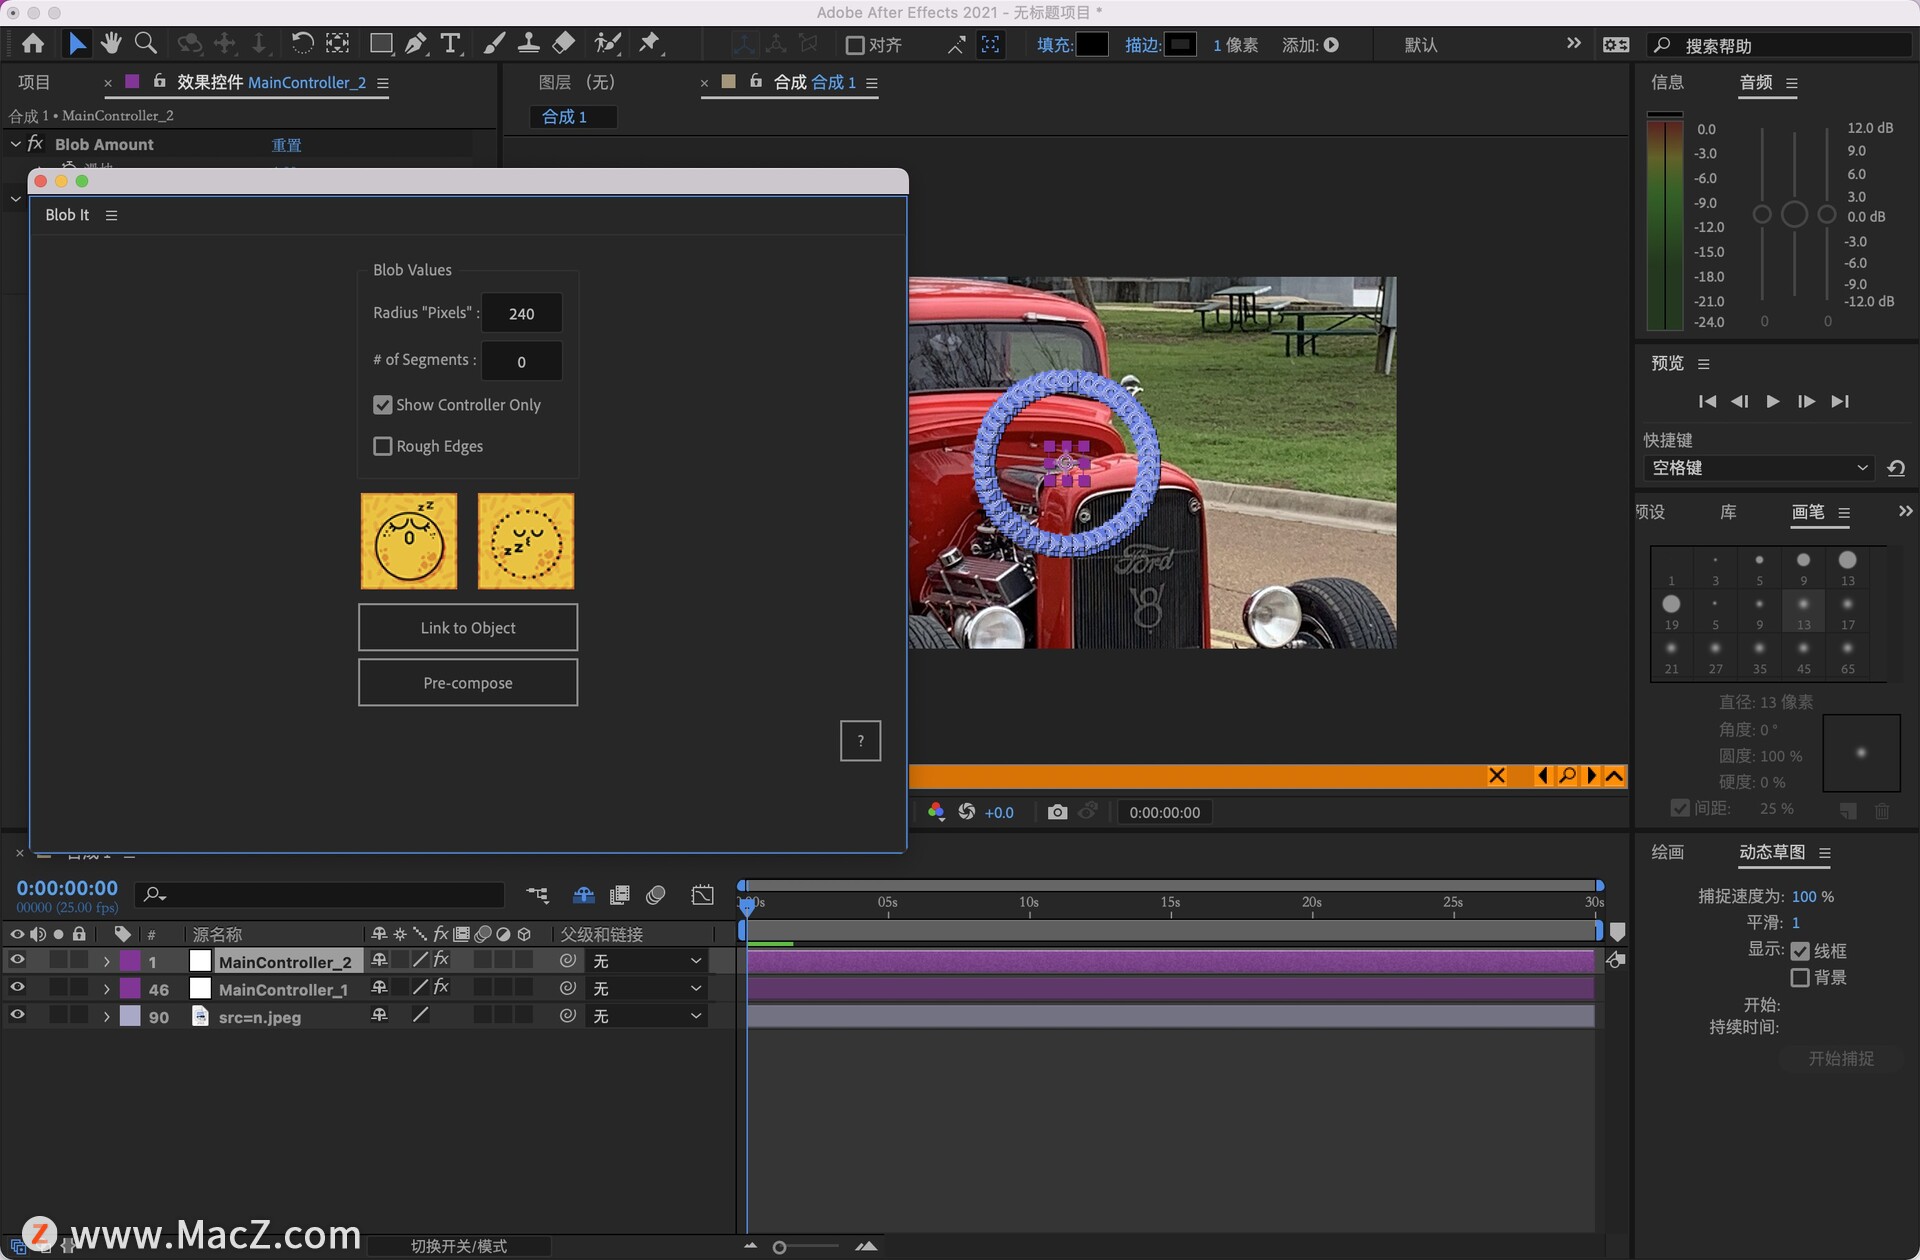1920x1260 pixels.
Task: Select the Hand tool
Action: [111, 43]
